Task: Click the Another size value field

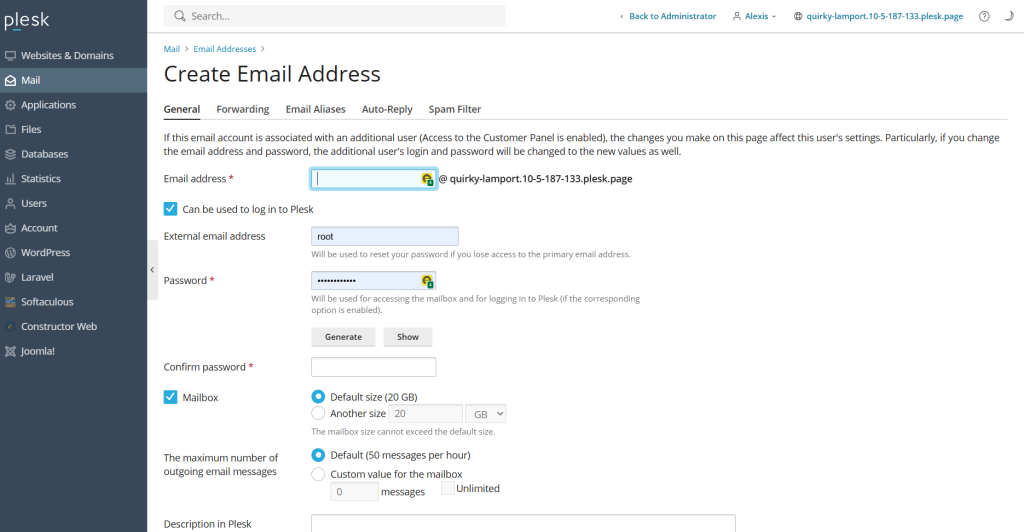Action: point(426,414)
